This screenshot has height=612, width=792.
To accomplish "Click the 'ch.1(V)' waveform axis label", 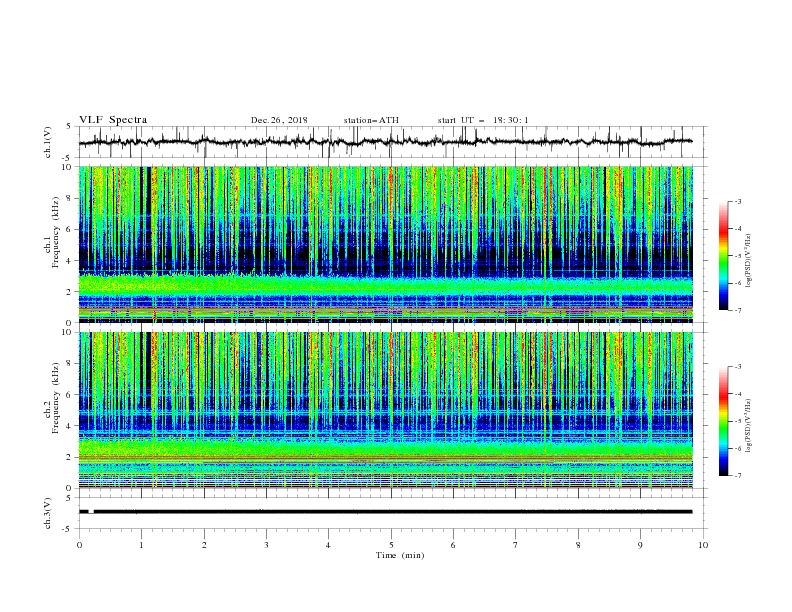I will tap(48, 142).
